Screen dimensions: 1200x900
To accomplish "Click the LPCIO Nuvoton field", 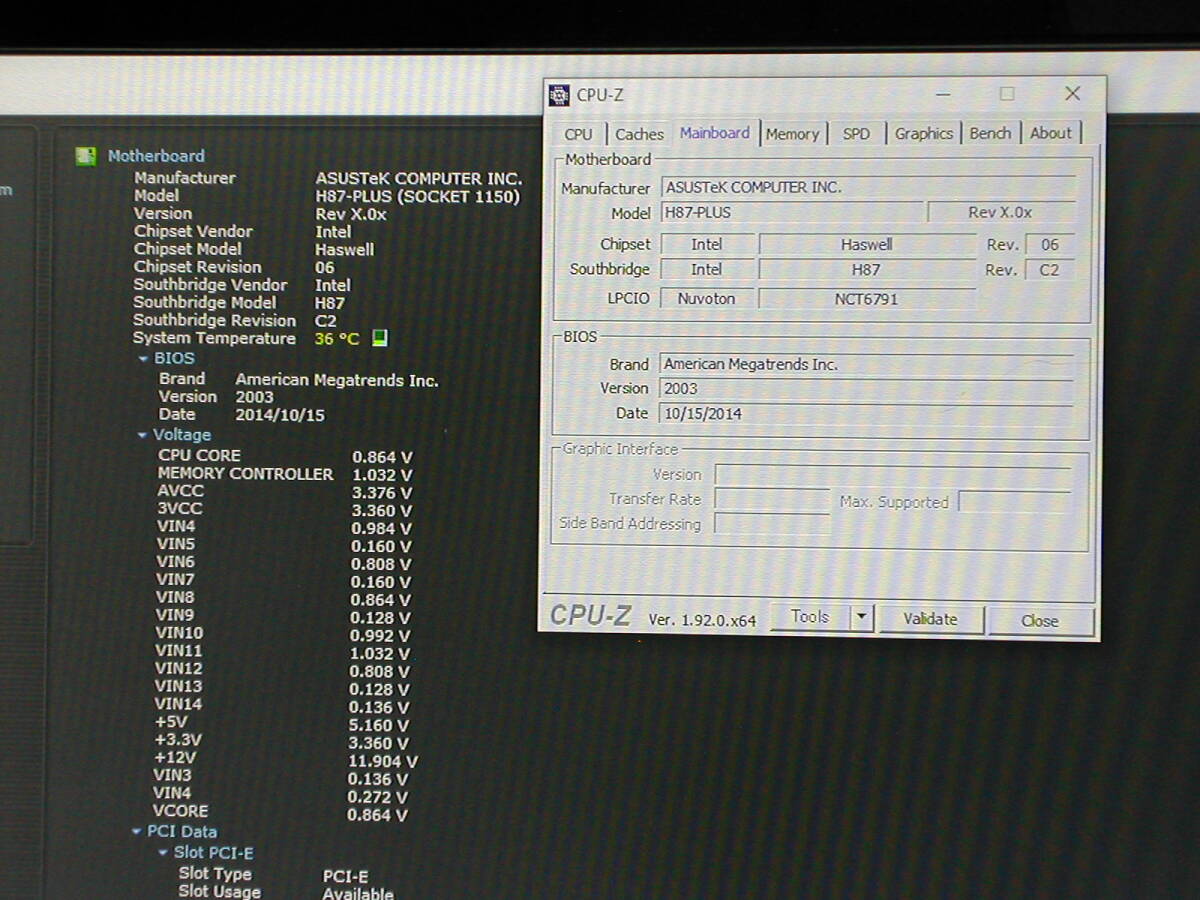I will tap(706, 298).
